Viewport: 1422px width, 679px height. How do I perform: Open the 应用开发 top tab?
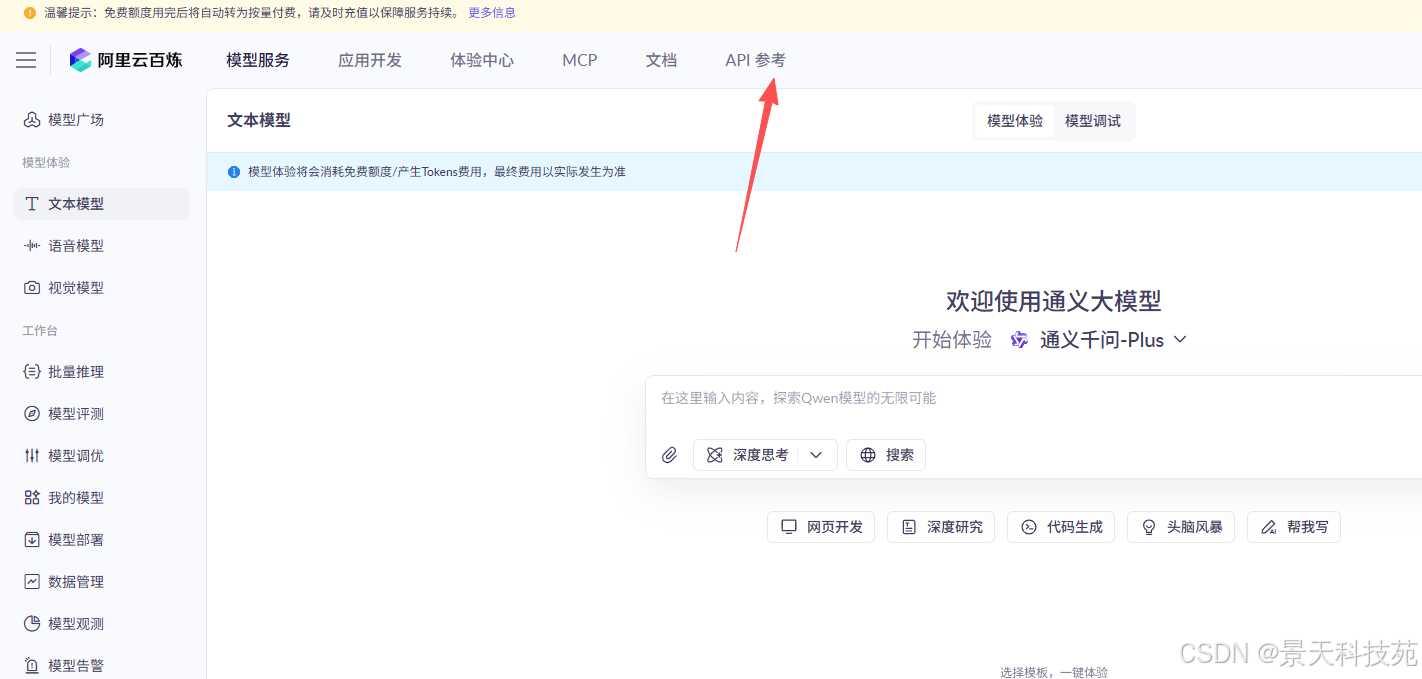pos(370,60)
